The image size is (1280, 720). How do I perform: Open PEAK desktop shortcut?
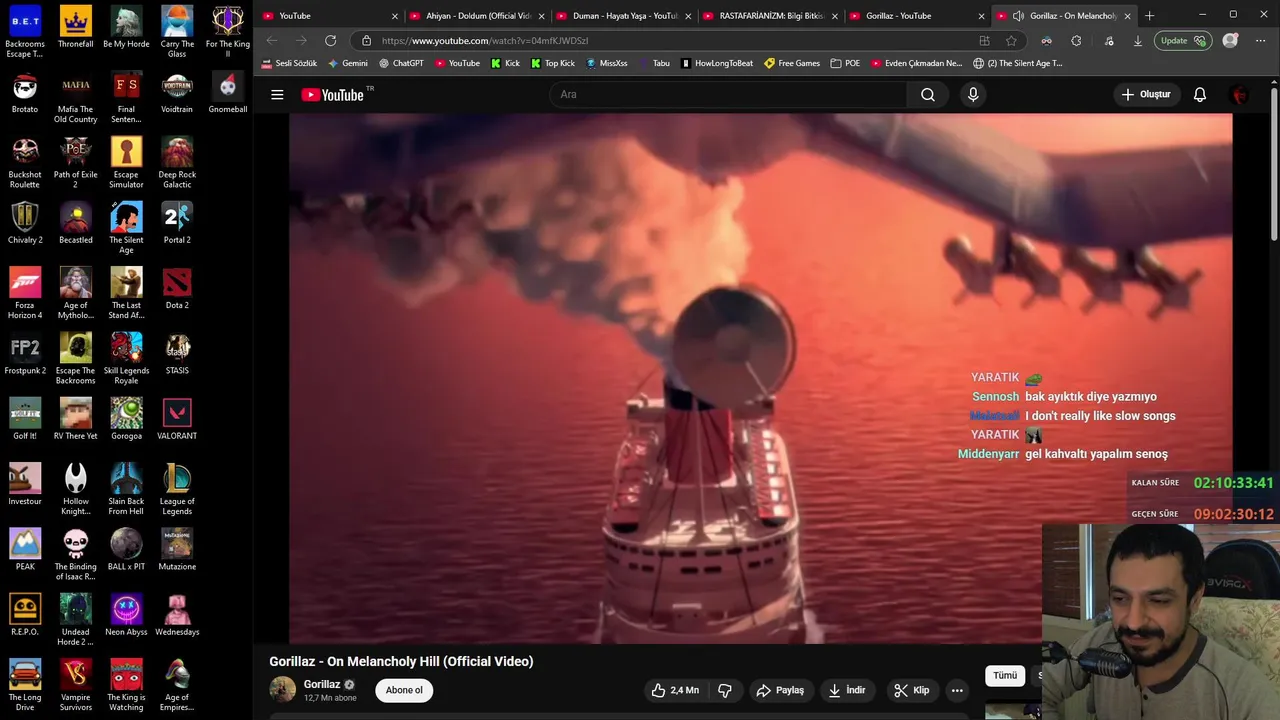25,550
